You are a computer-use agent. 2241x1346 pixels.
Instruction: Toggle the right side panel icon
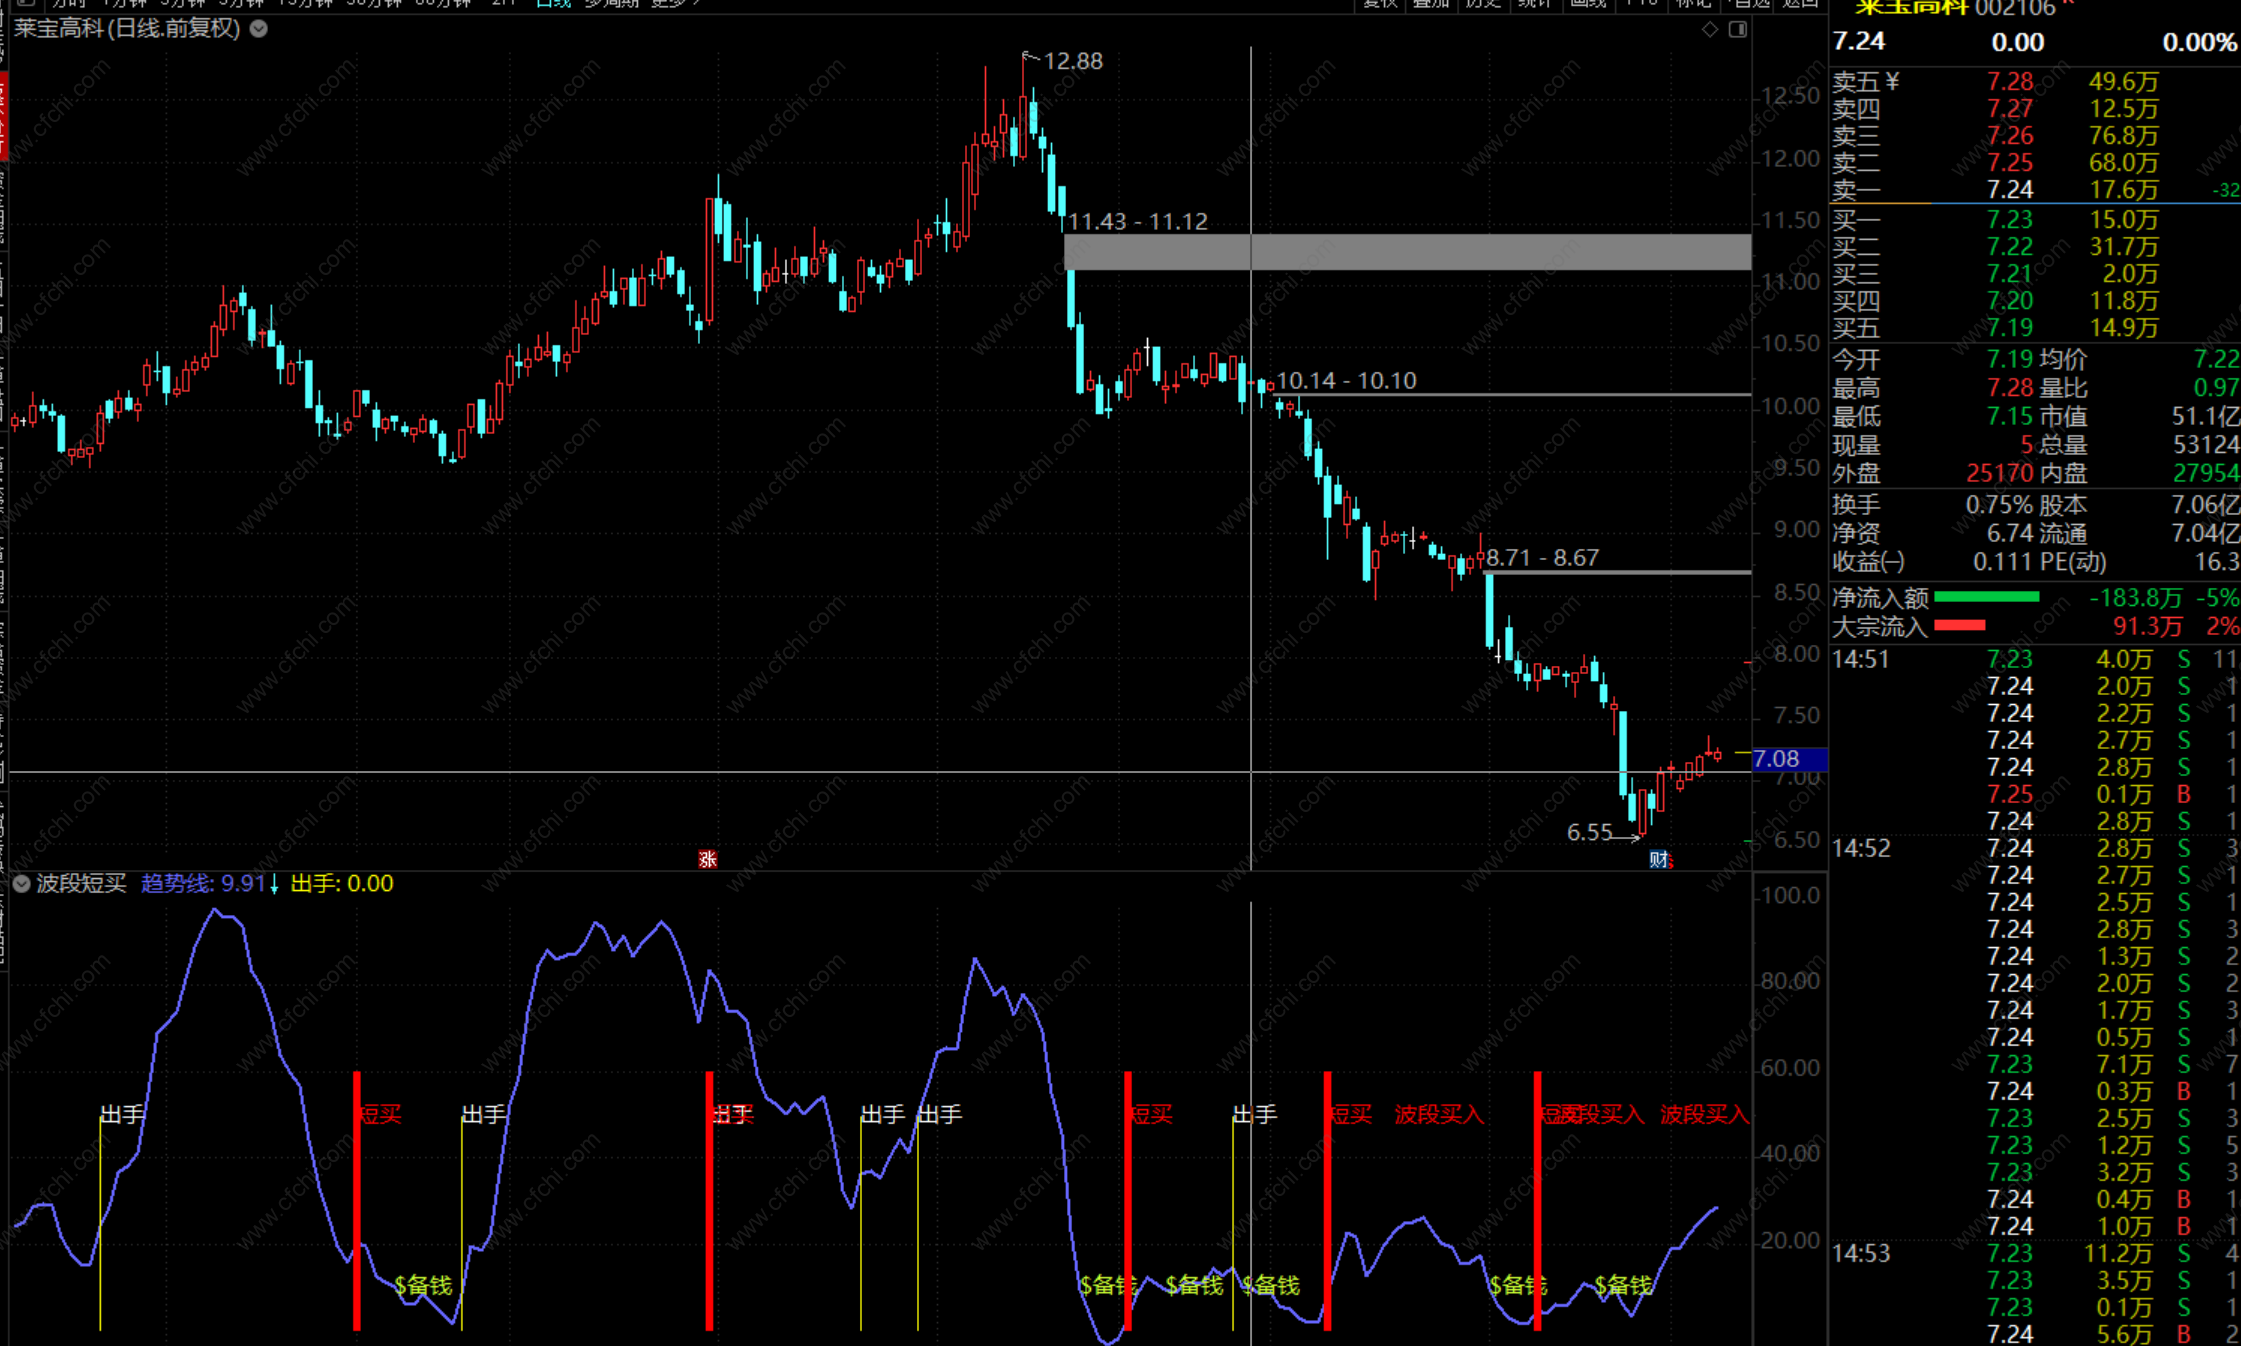click(x=1738, y=30)
